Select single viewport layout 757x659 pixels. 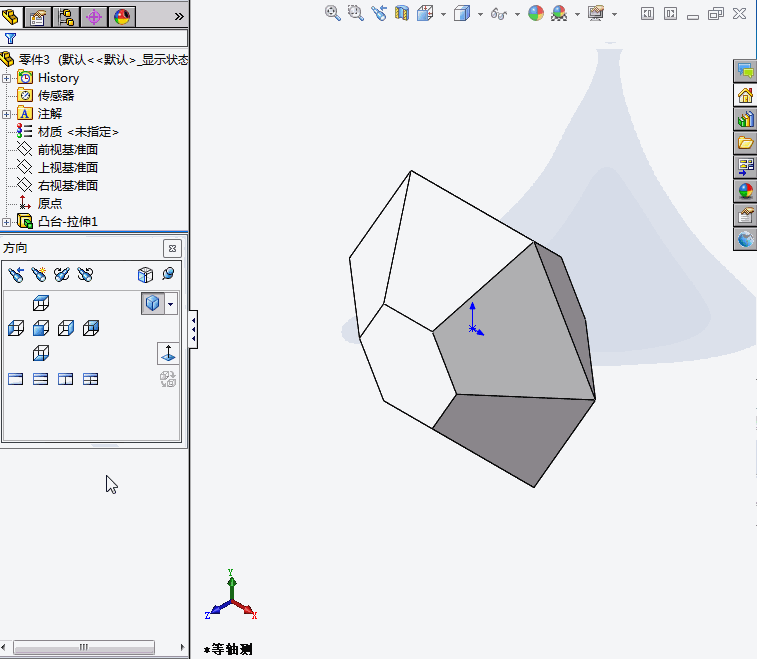[15, 379]
